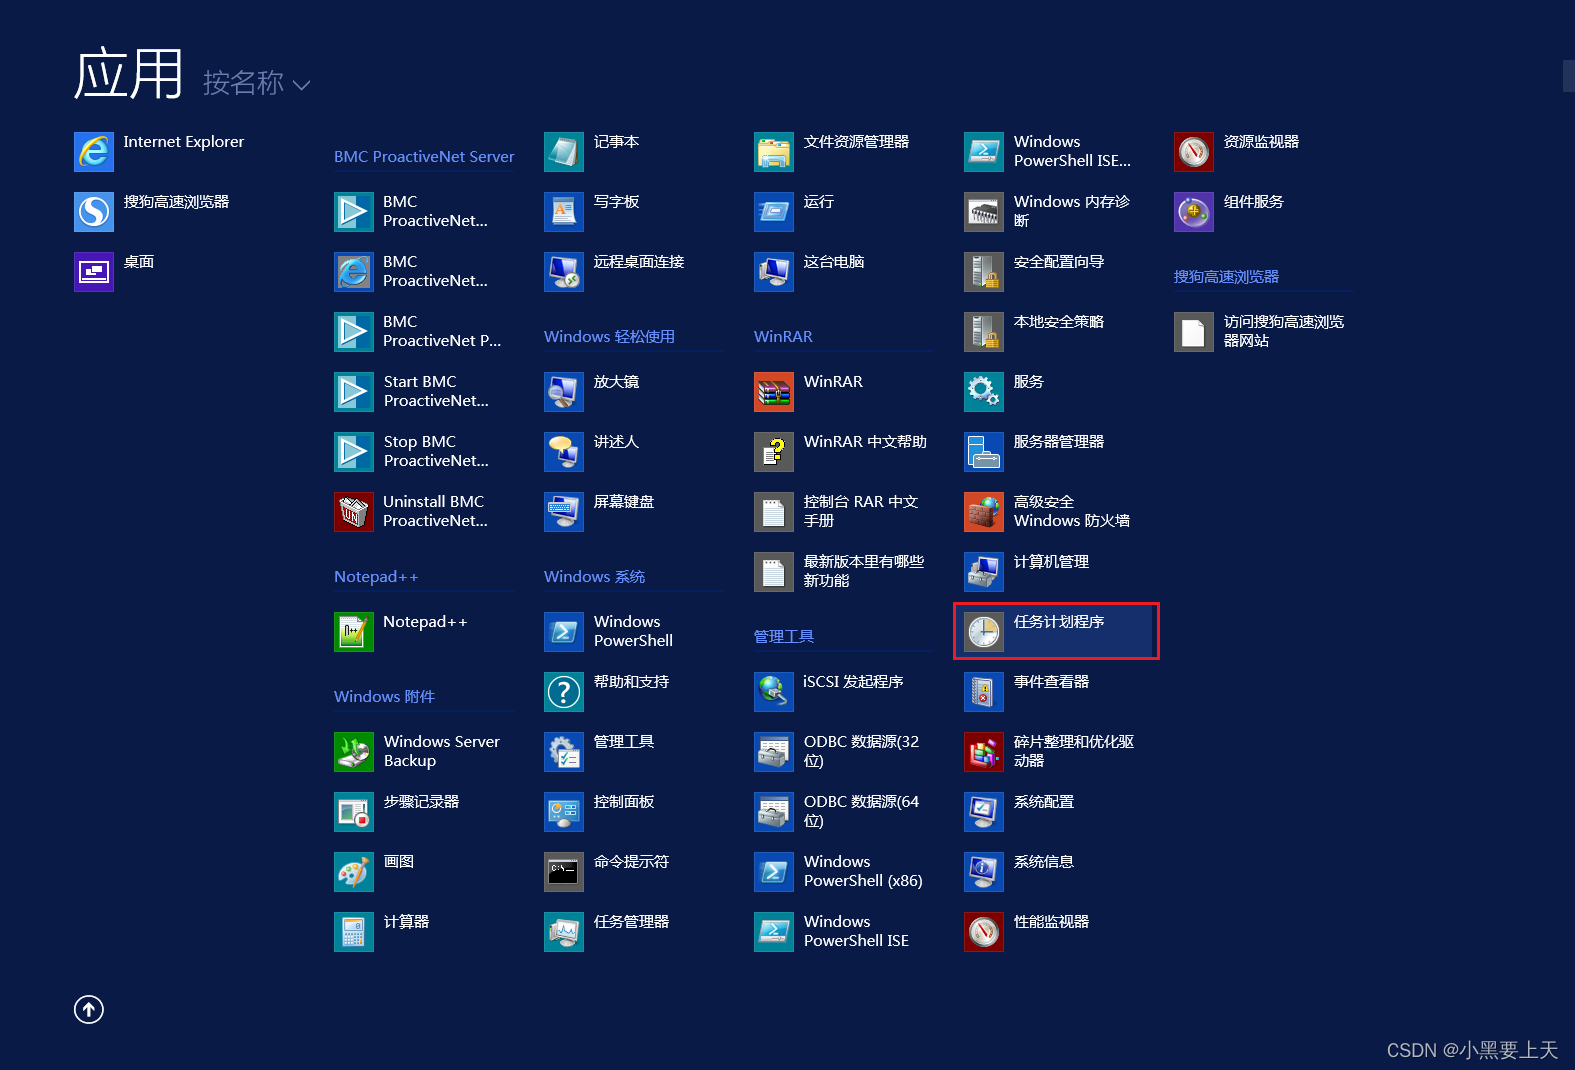Open 安全配置向导 label

1059,262
